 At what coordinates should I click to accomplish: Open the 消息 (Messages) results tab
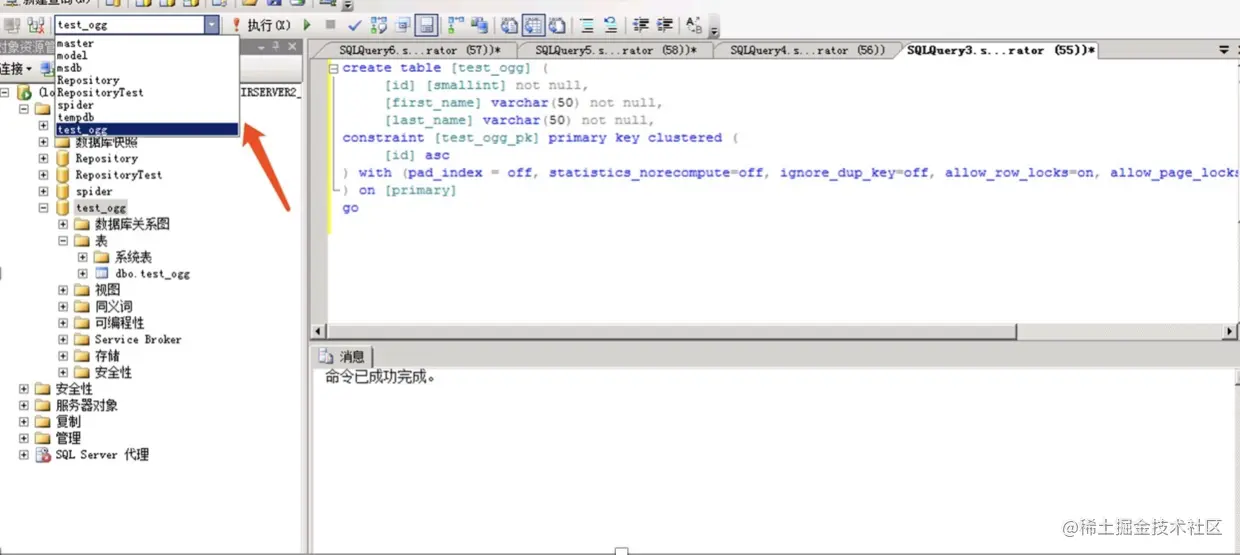tap(341, 357)
